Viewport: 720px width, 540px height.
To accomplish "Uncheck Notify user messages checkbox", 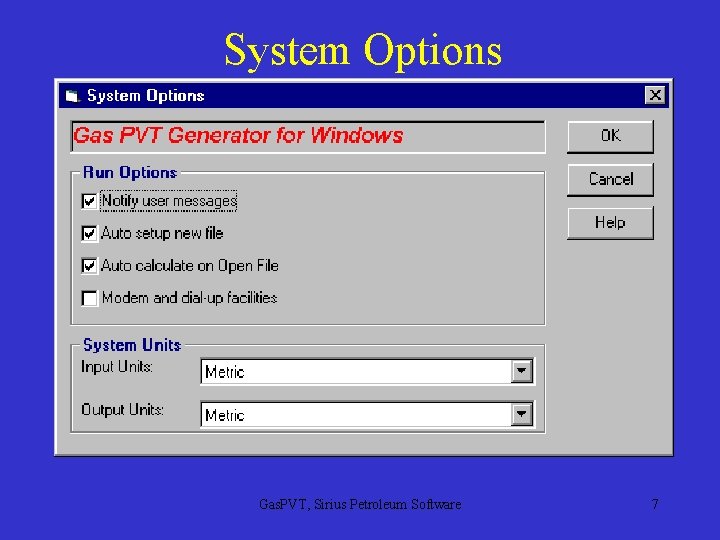I will click(89, 201).
